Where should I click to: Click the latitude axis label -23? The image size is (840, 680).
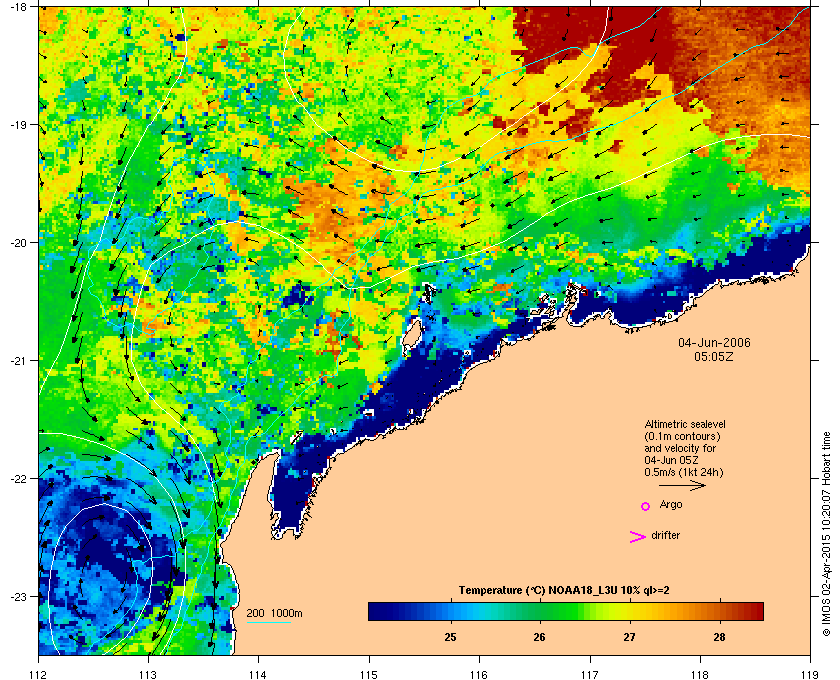20,596
